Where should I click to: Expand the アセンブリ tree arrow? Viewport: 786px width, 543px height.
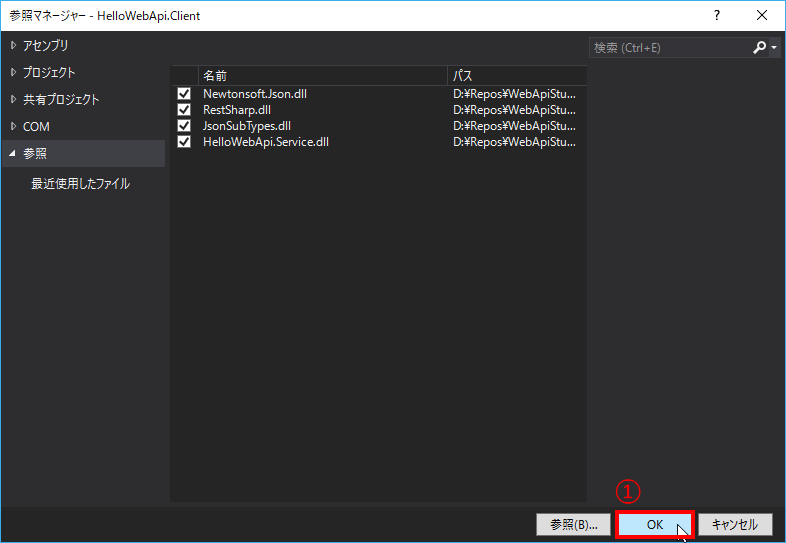(x=13, y=45)
